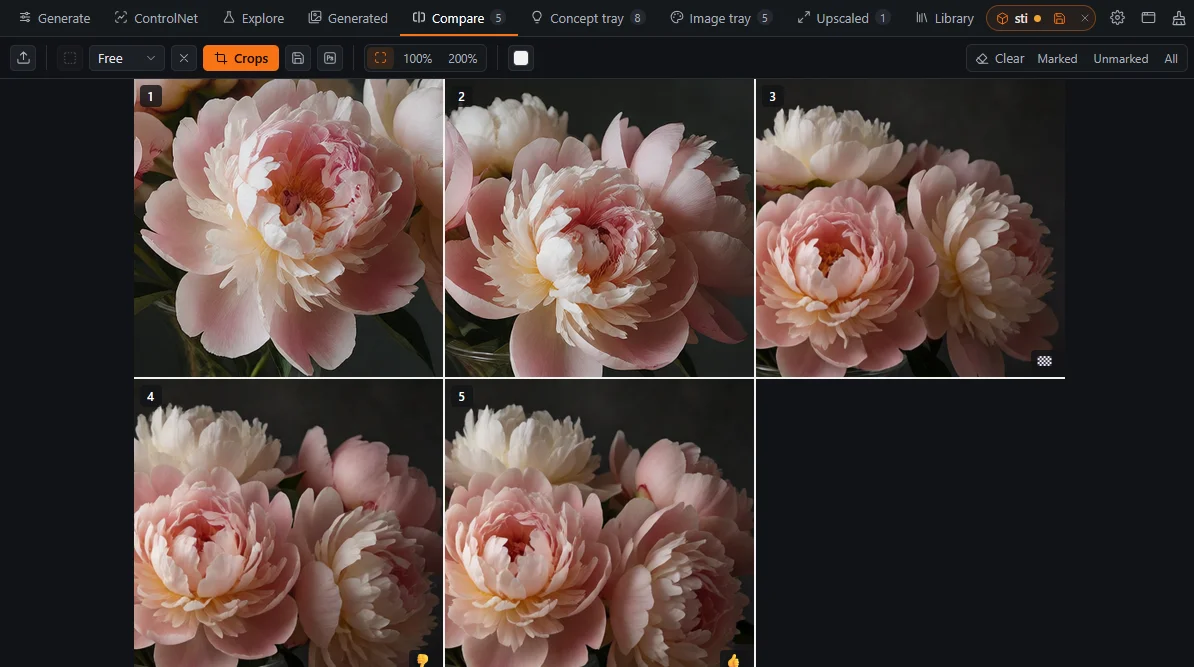Click the number 4 badge

click(150, 396)
